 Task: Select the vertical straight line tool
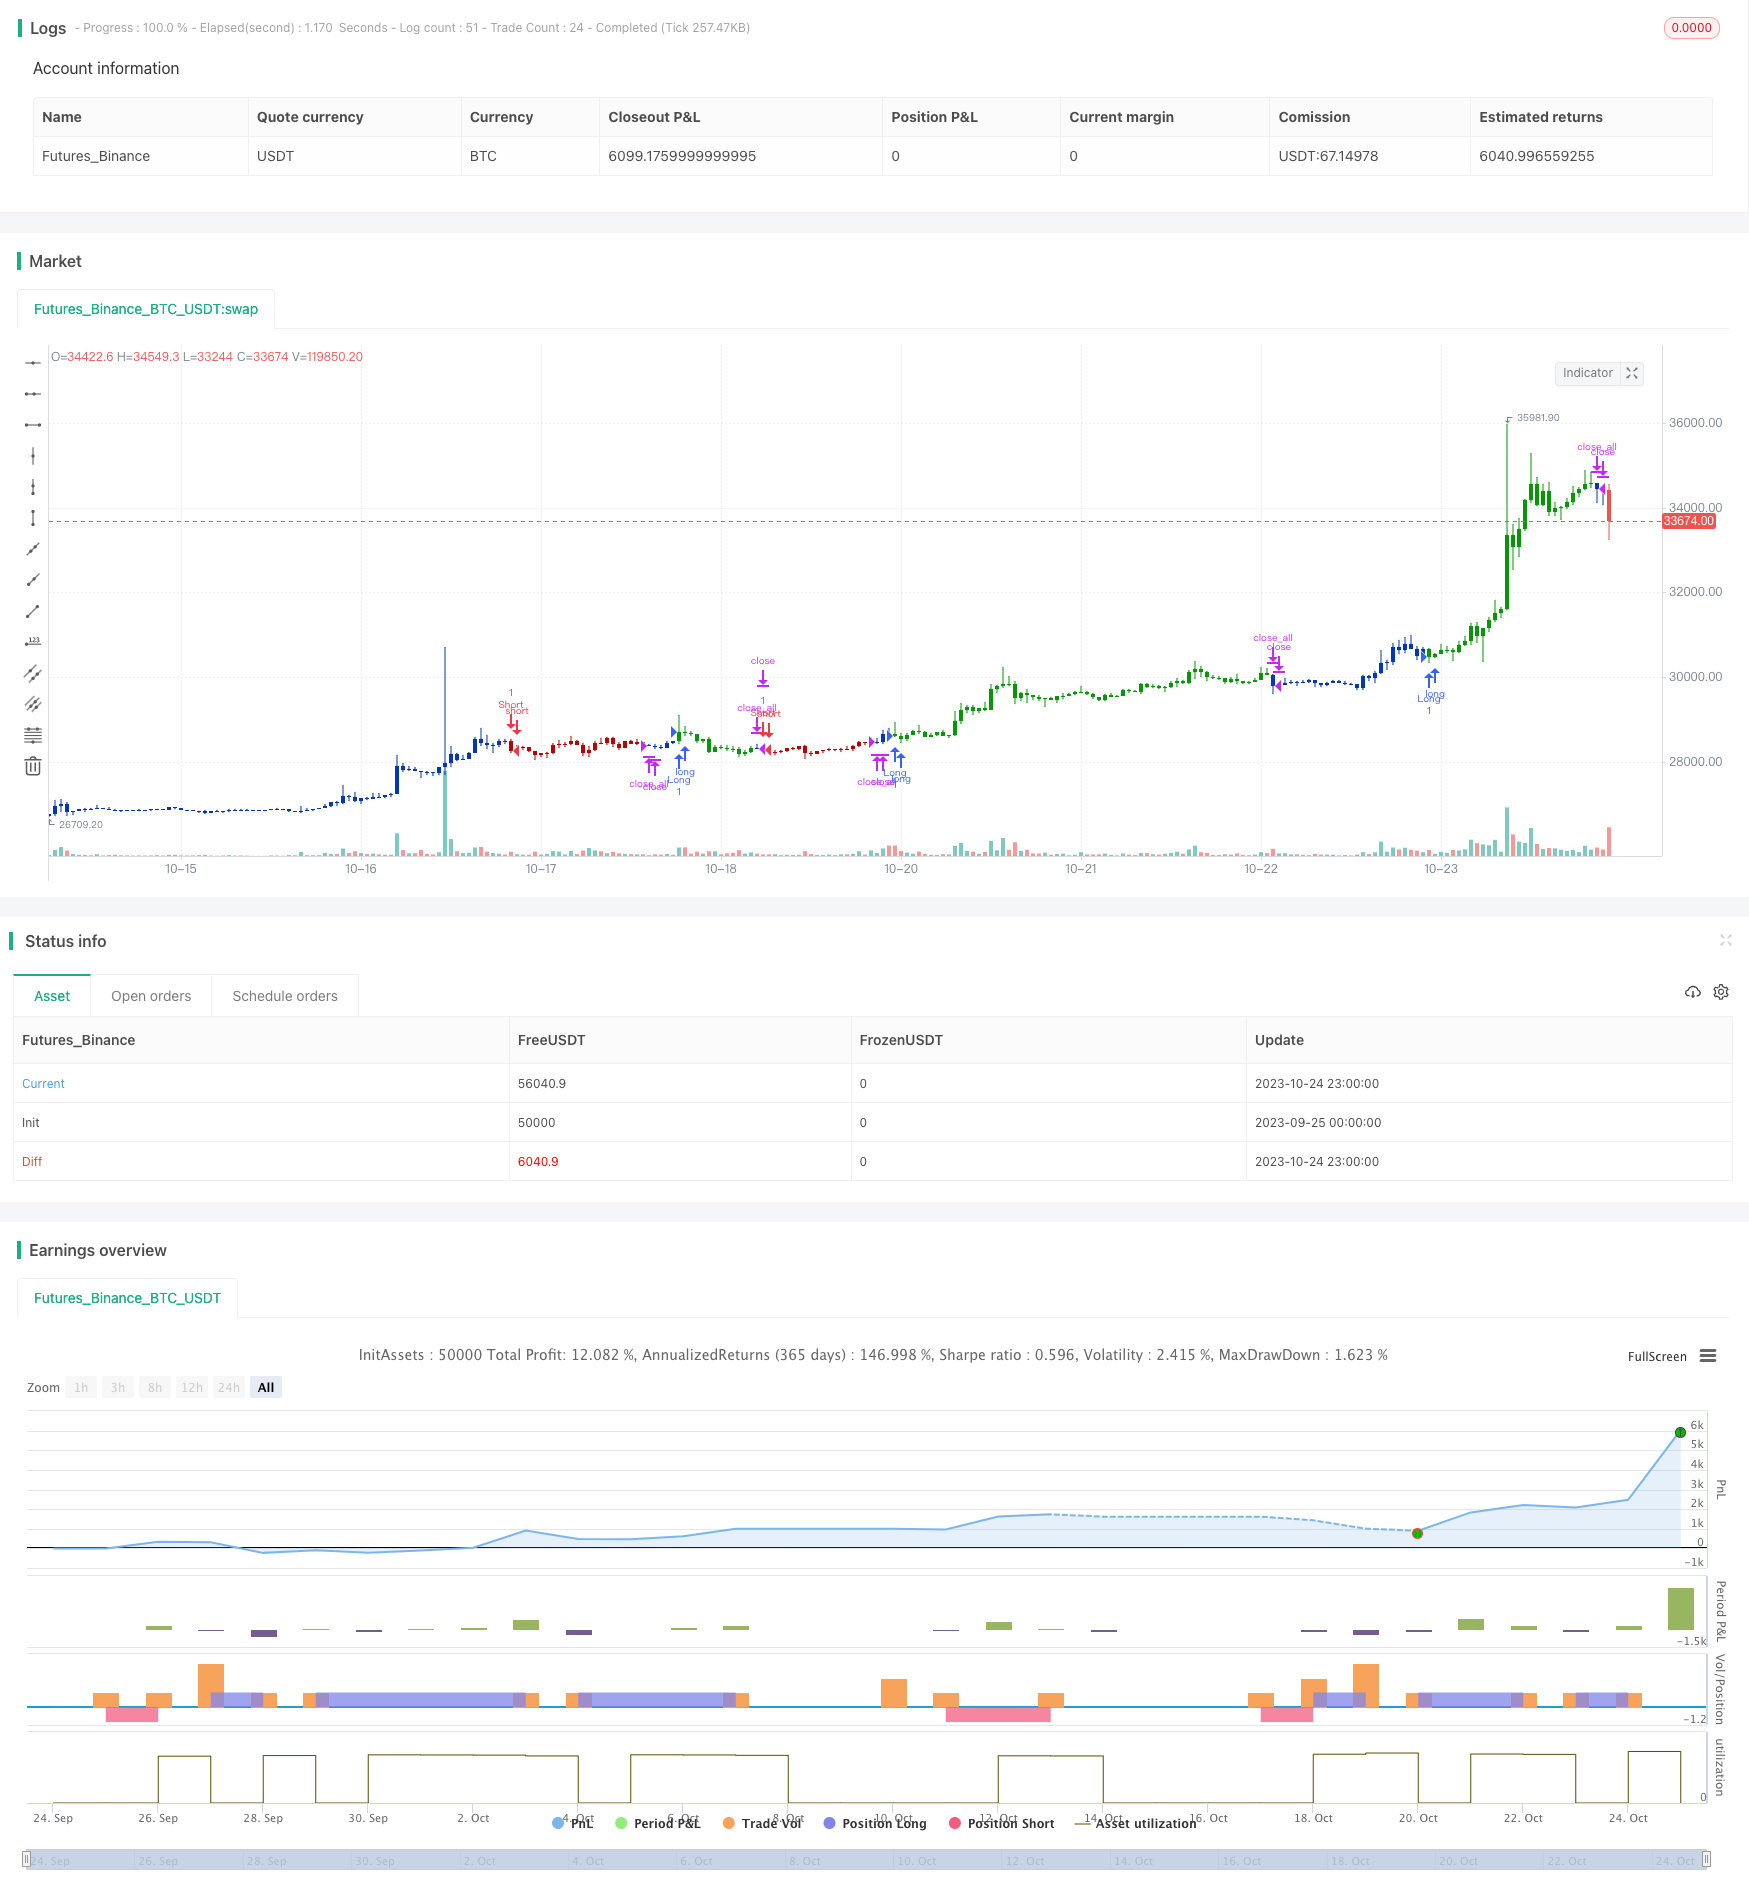point(33,456)
